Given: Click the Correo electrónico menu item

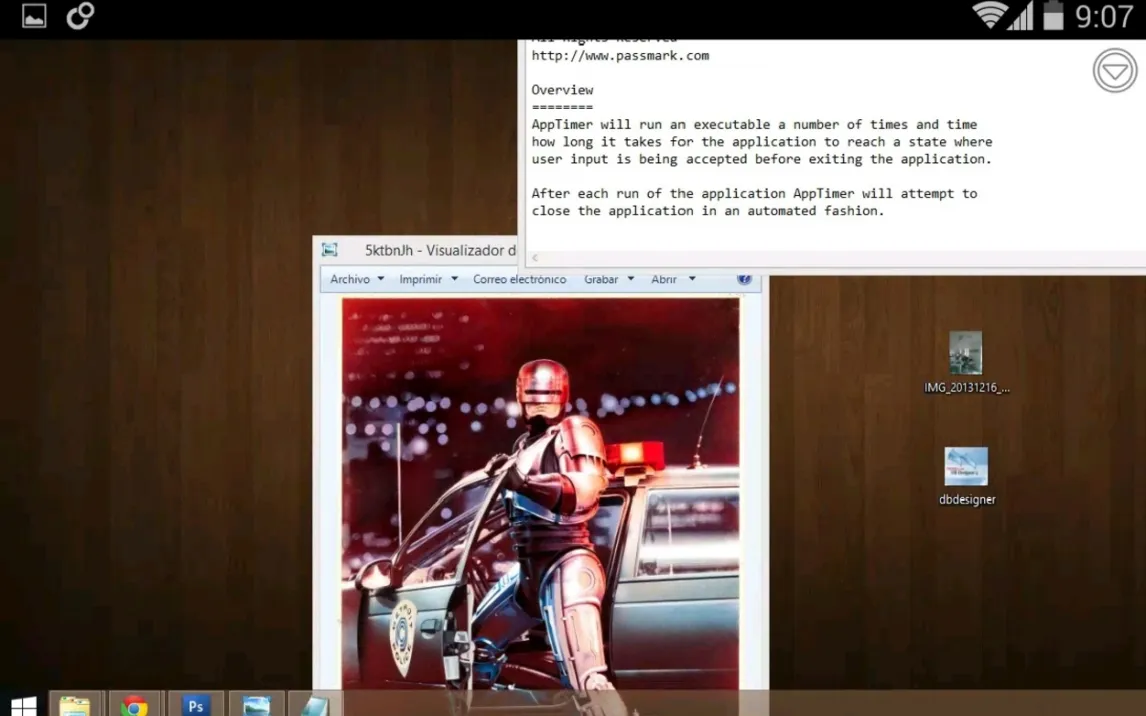Looking at the screenshot, I should tap(519, 279).
